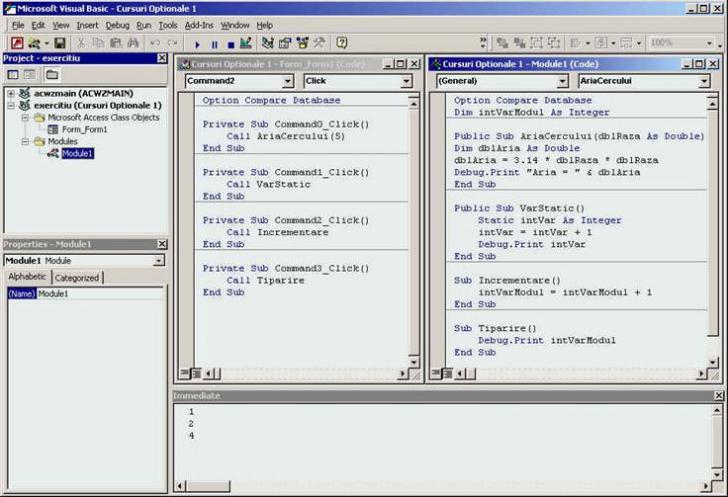Toggle Design Mode icon in the toolbar
This screenshot has width=728, height=497.
tap(246, 43)
